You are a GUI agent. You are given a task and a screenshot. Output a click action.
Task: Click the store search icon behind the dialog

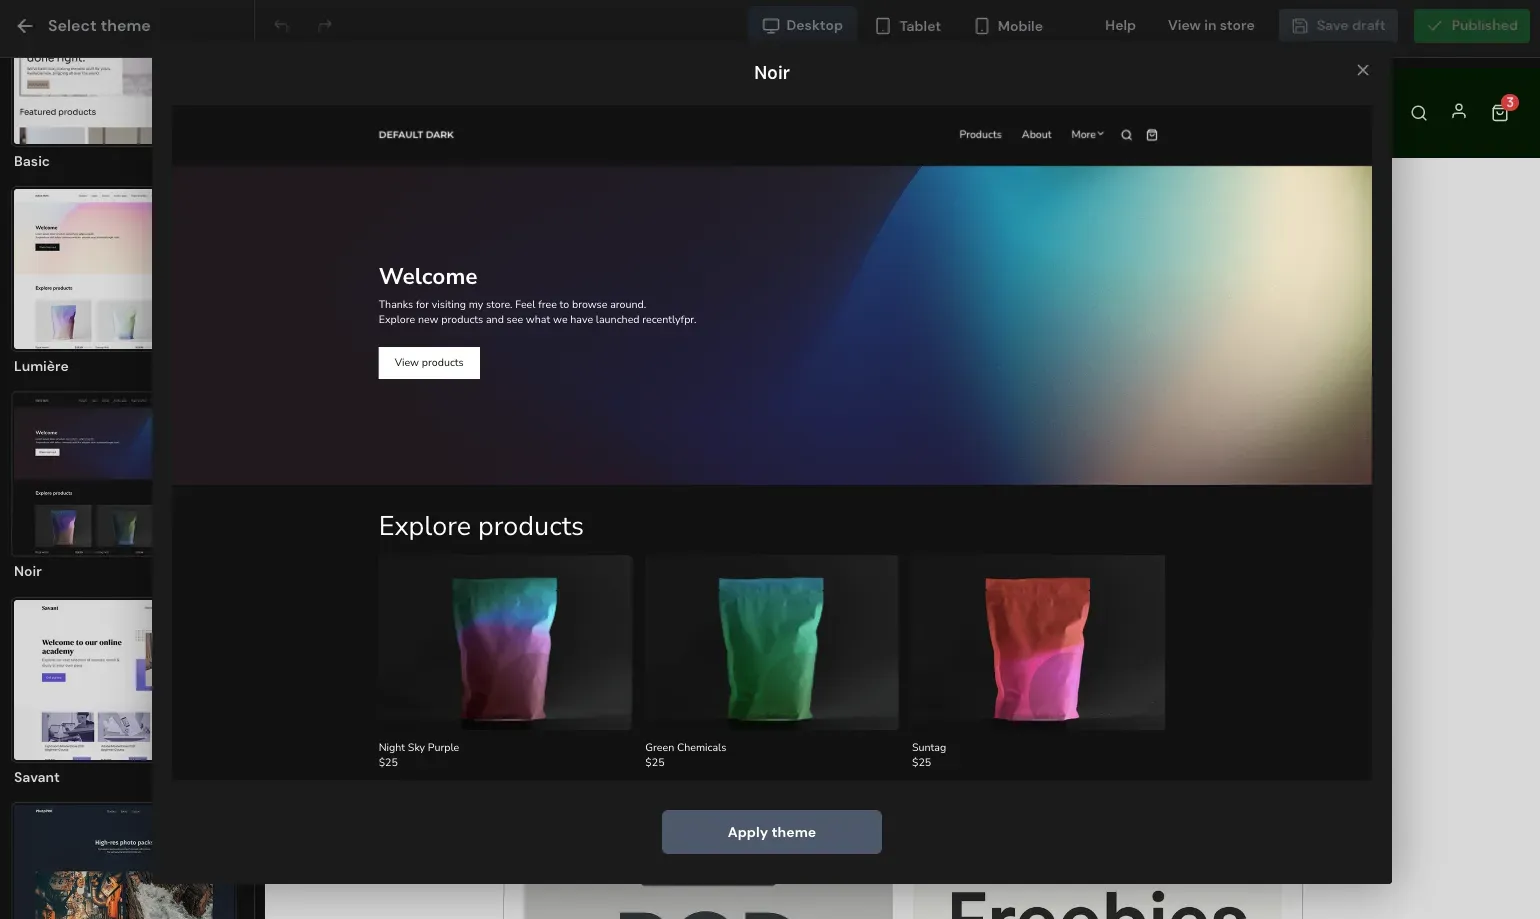point(1419,113)
